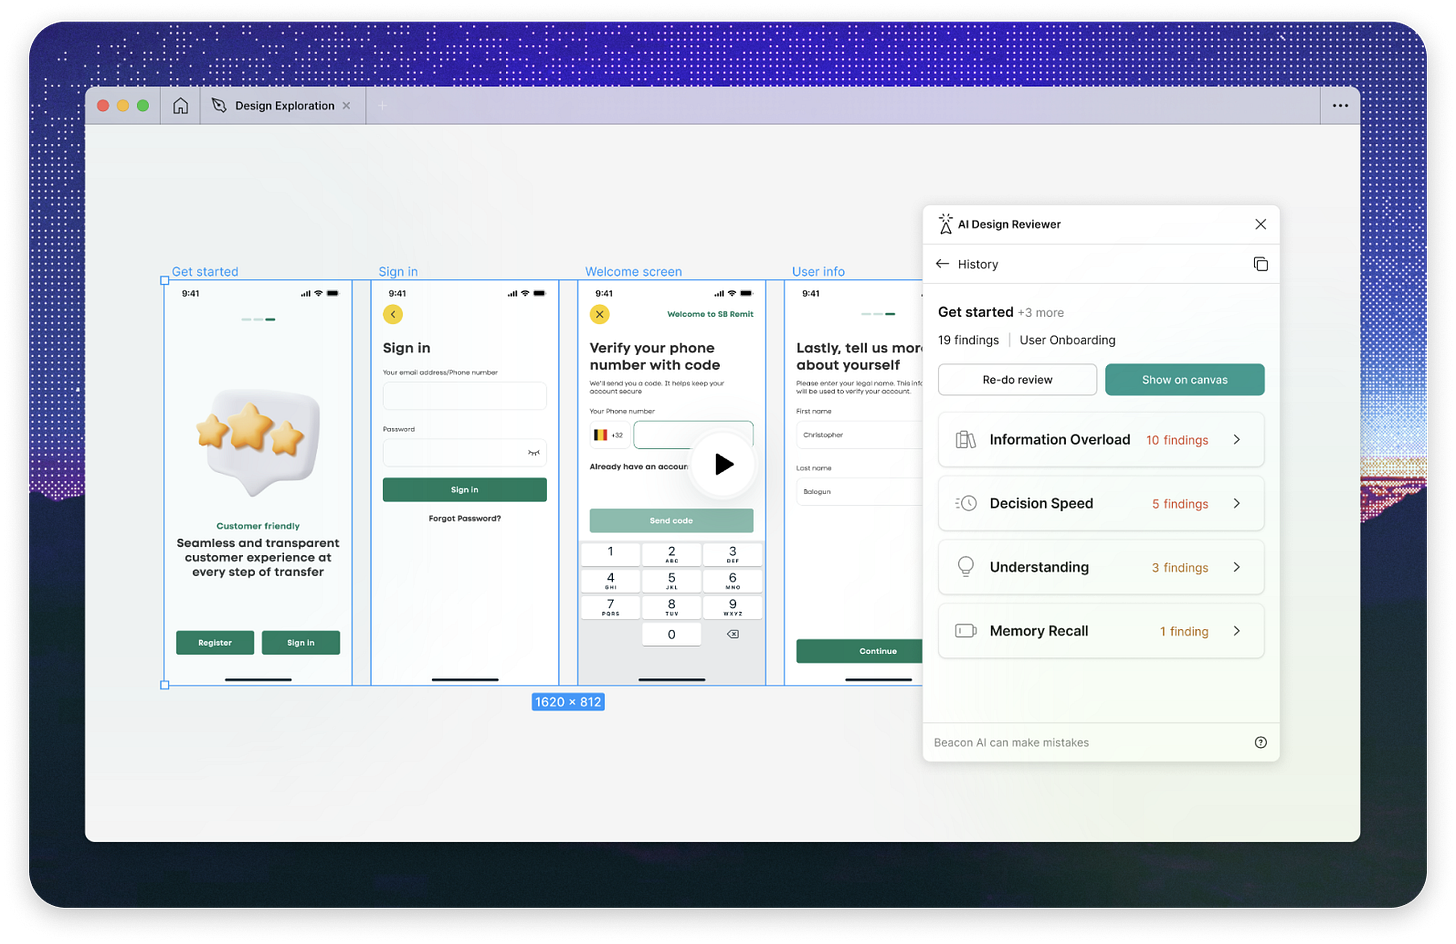Select the 'Get started' frame label
Screen dimensions: 1456x944
pyautogui.click(x=205, y=272)
